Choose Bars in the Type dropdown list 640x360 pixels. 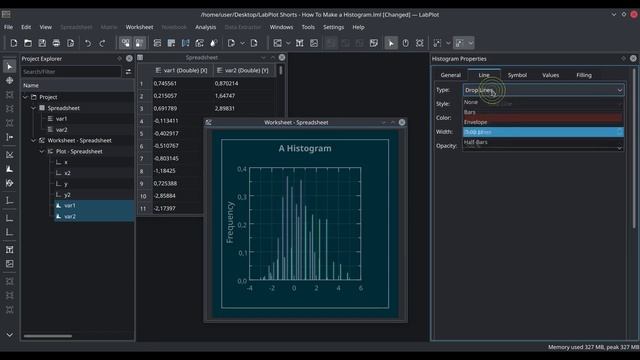click(x=543, y=112)
